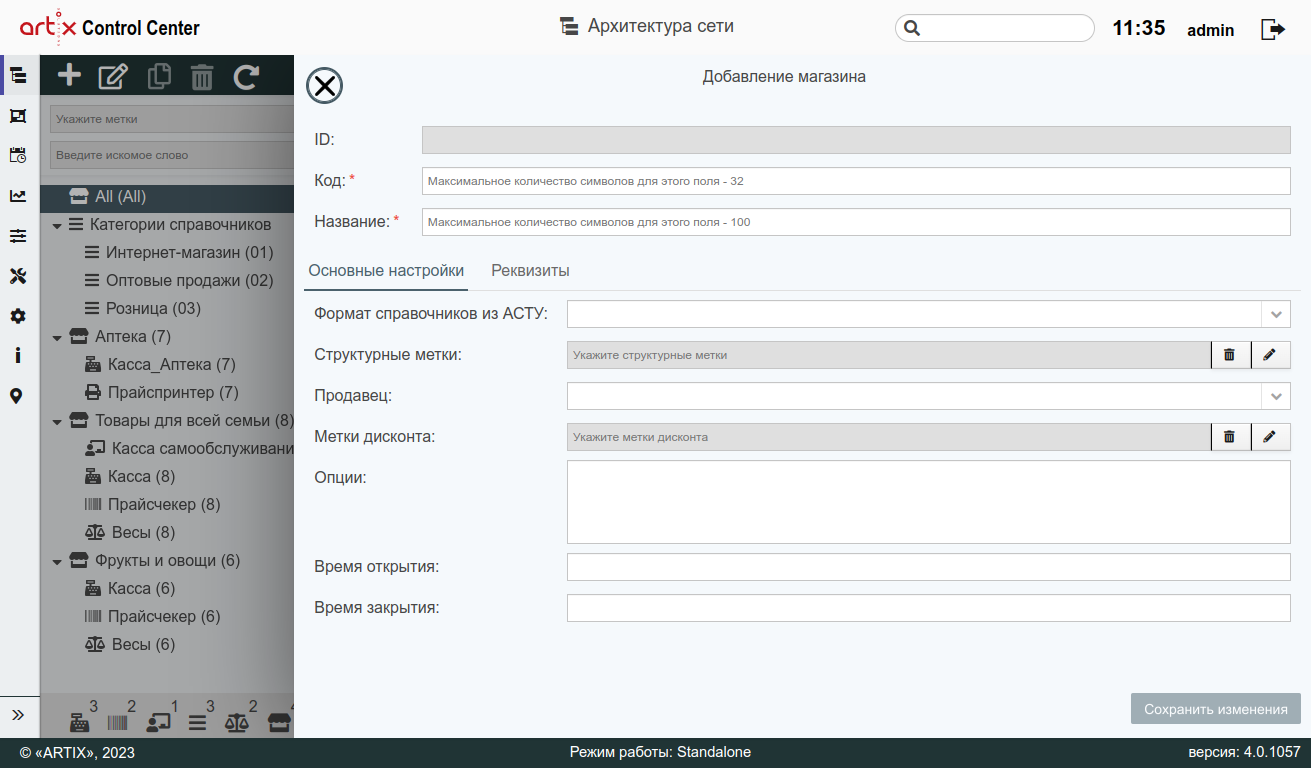Image resolution: width=1311 pixels, height=768 pixels.
Task: Click the admin user name
Action: pos(1210,30)
